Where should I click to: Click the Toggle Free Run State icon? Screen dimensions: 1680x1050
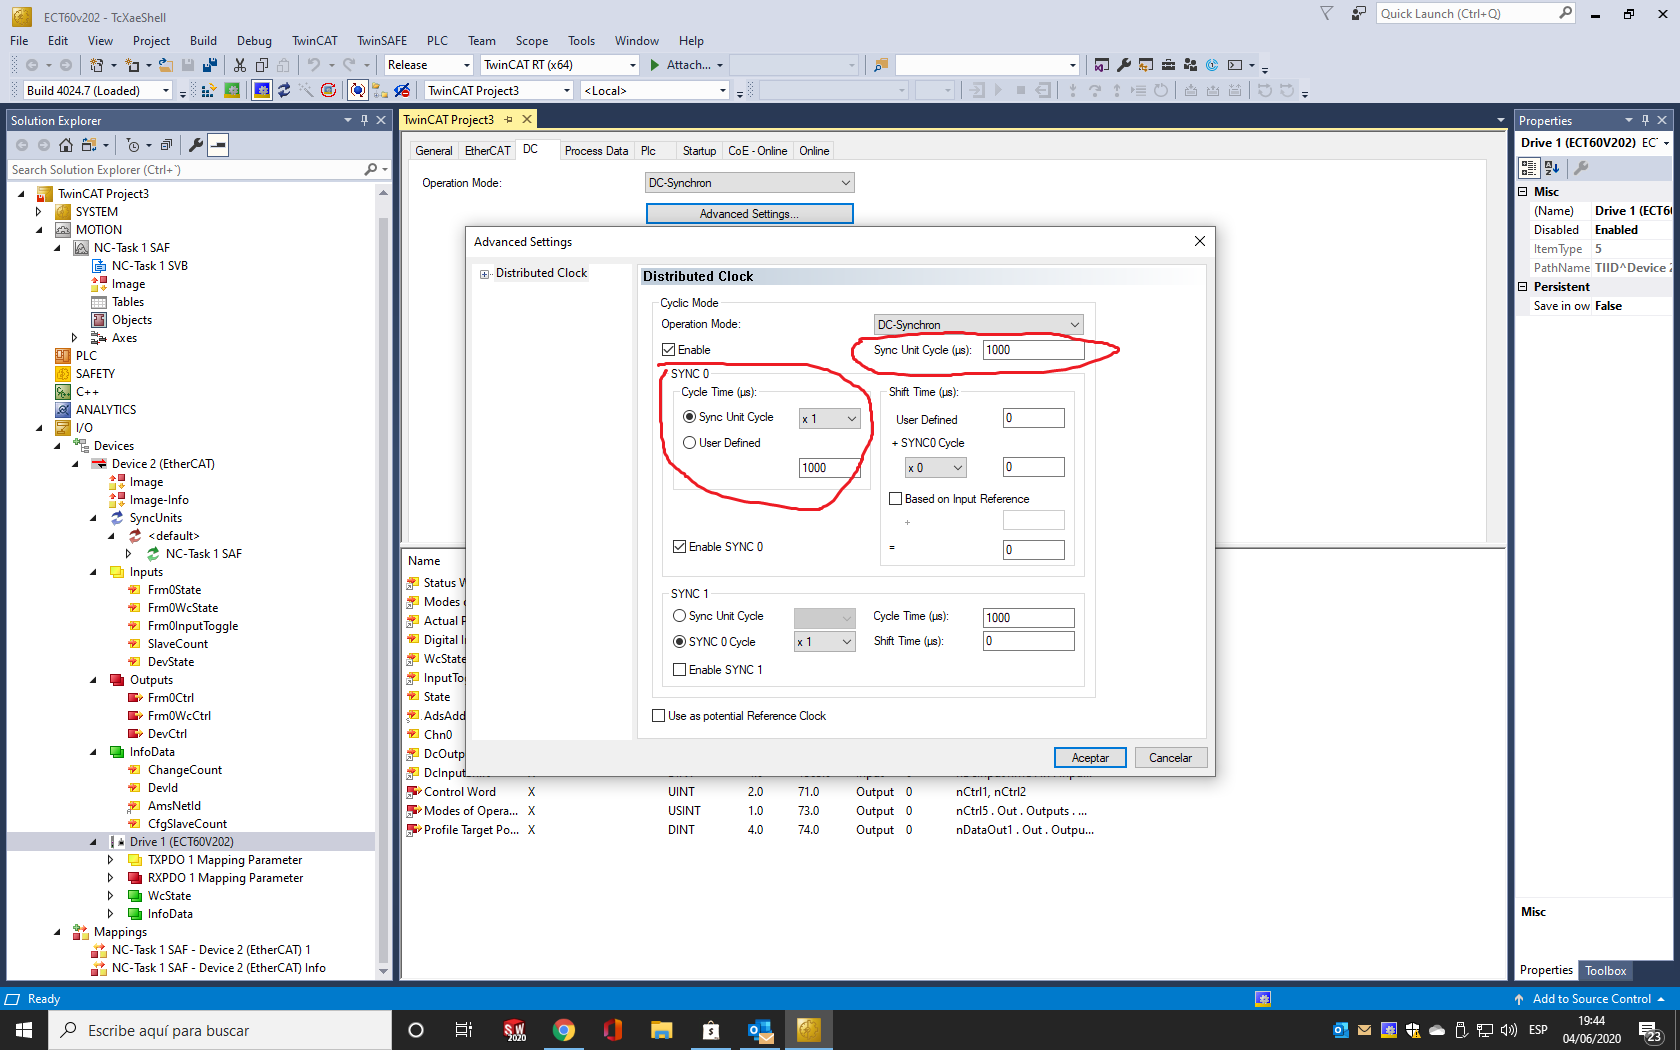pos(328,91)
